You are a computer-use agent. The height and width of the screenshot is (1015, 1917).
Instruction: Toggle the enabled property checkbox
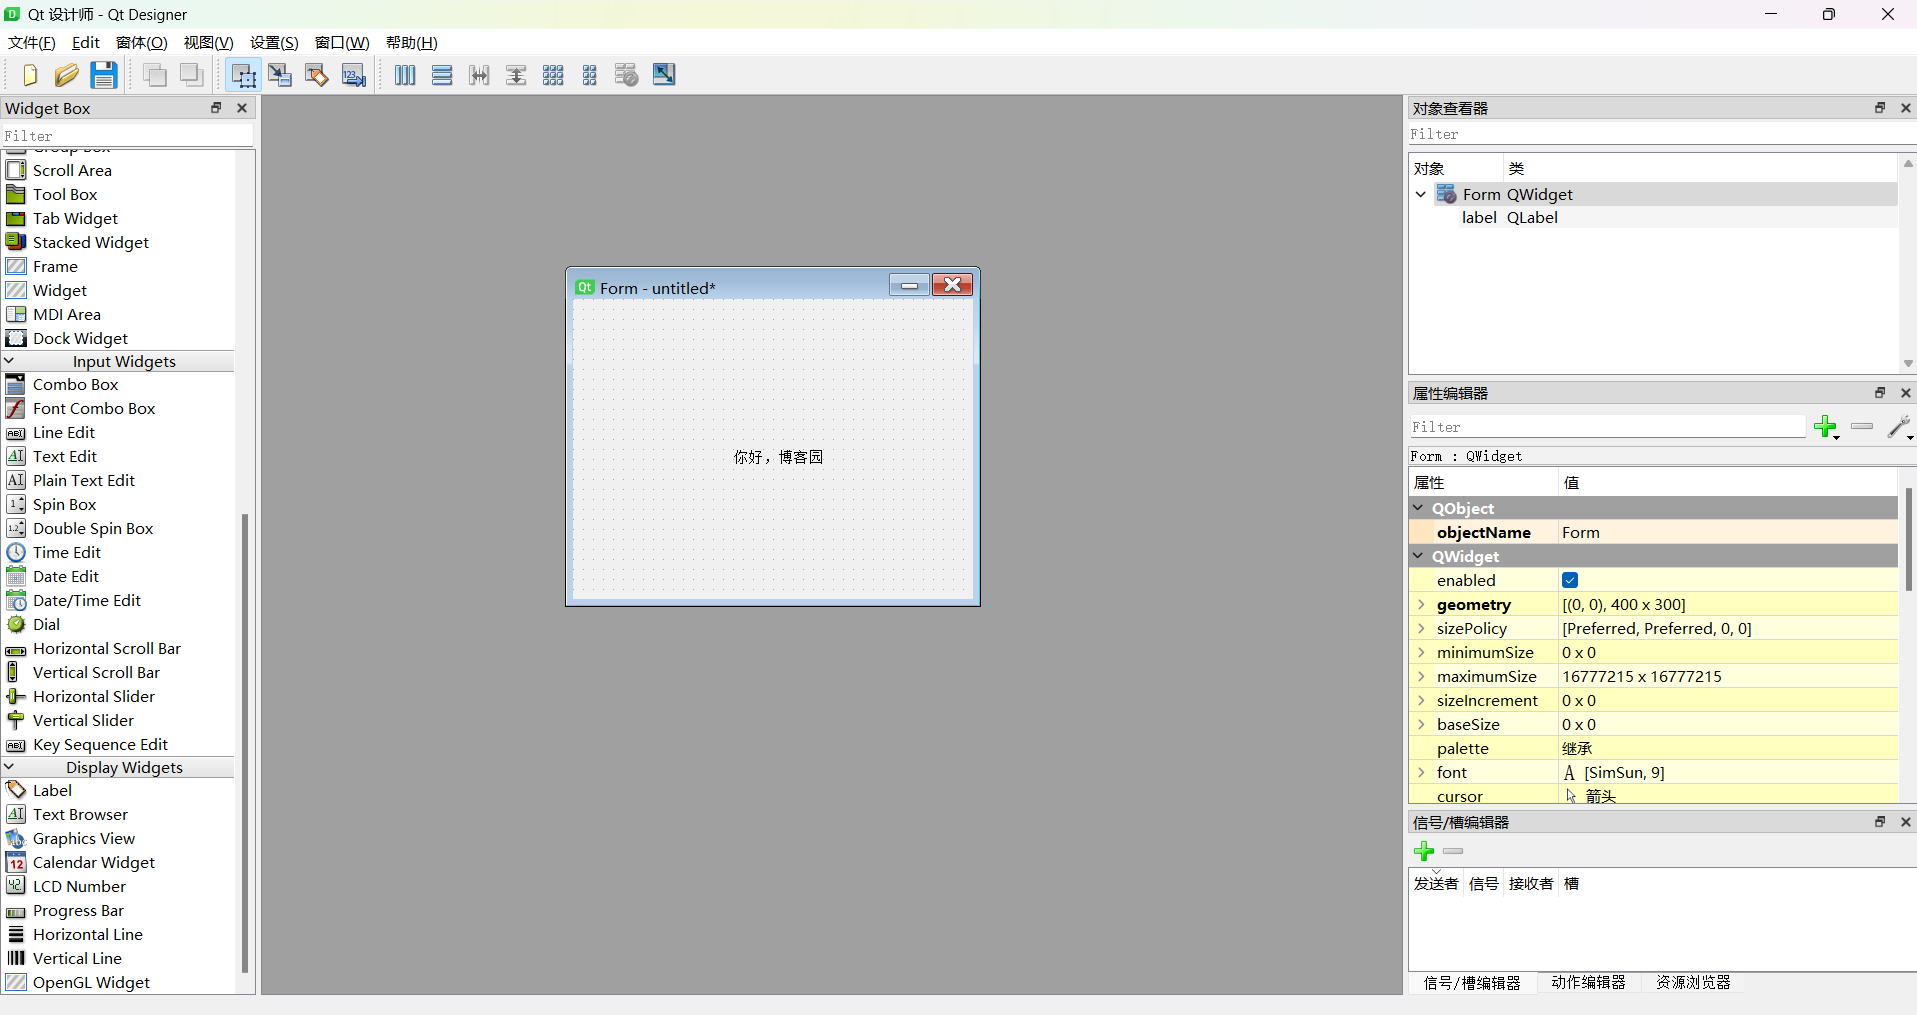1570,580
